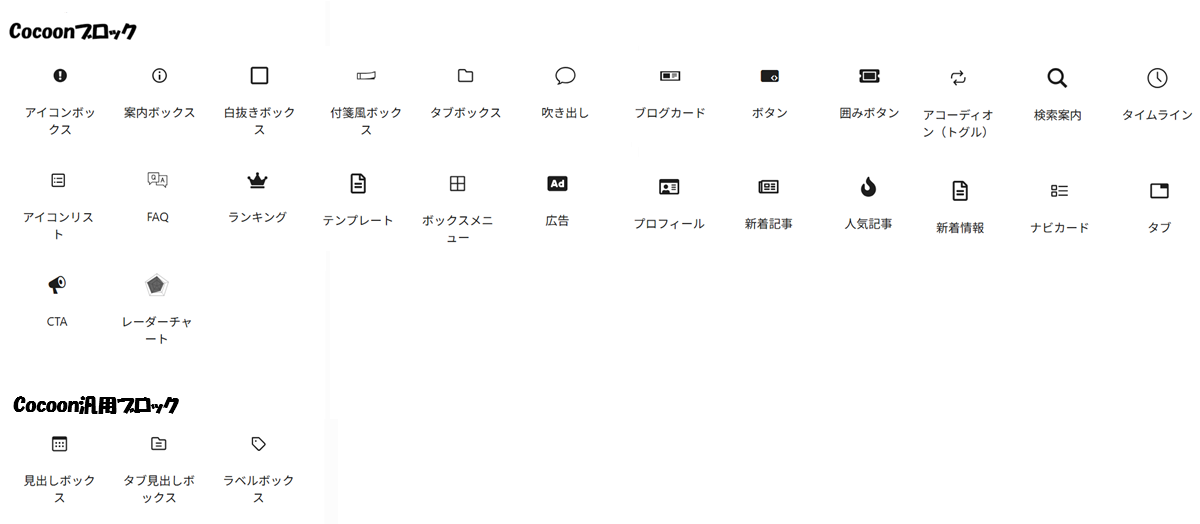Screen dimensions: 1200x524
Task: Choose the 囲みボタン block icon
Action: click(869, 76)
